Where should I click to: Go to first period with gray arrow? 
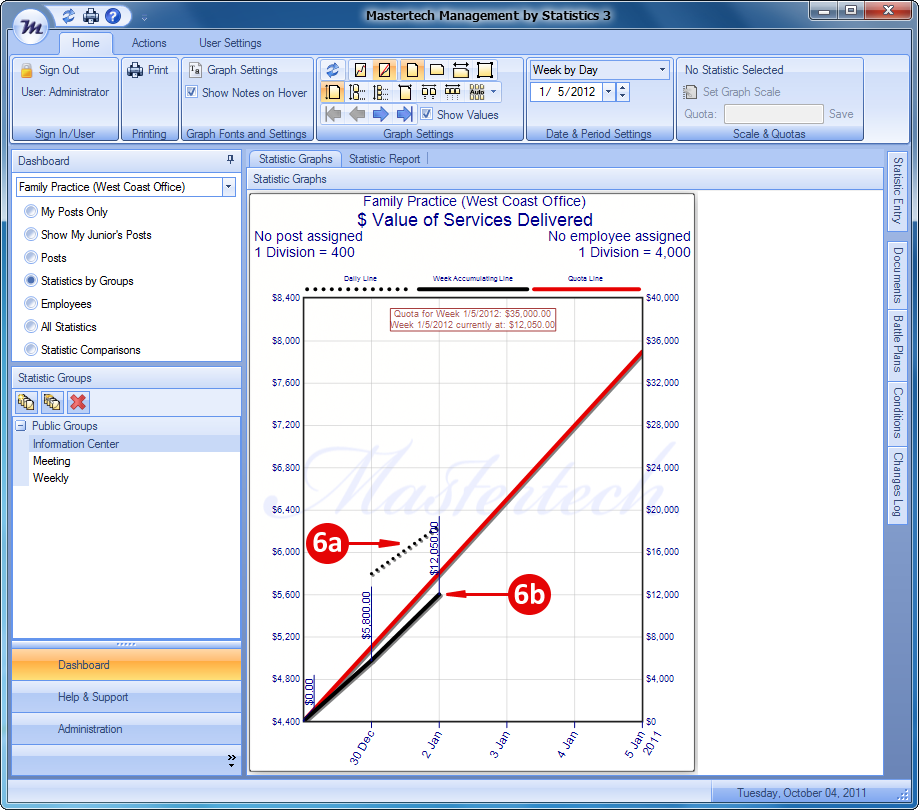click(333, 114)
